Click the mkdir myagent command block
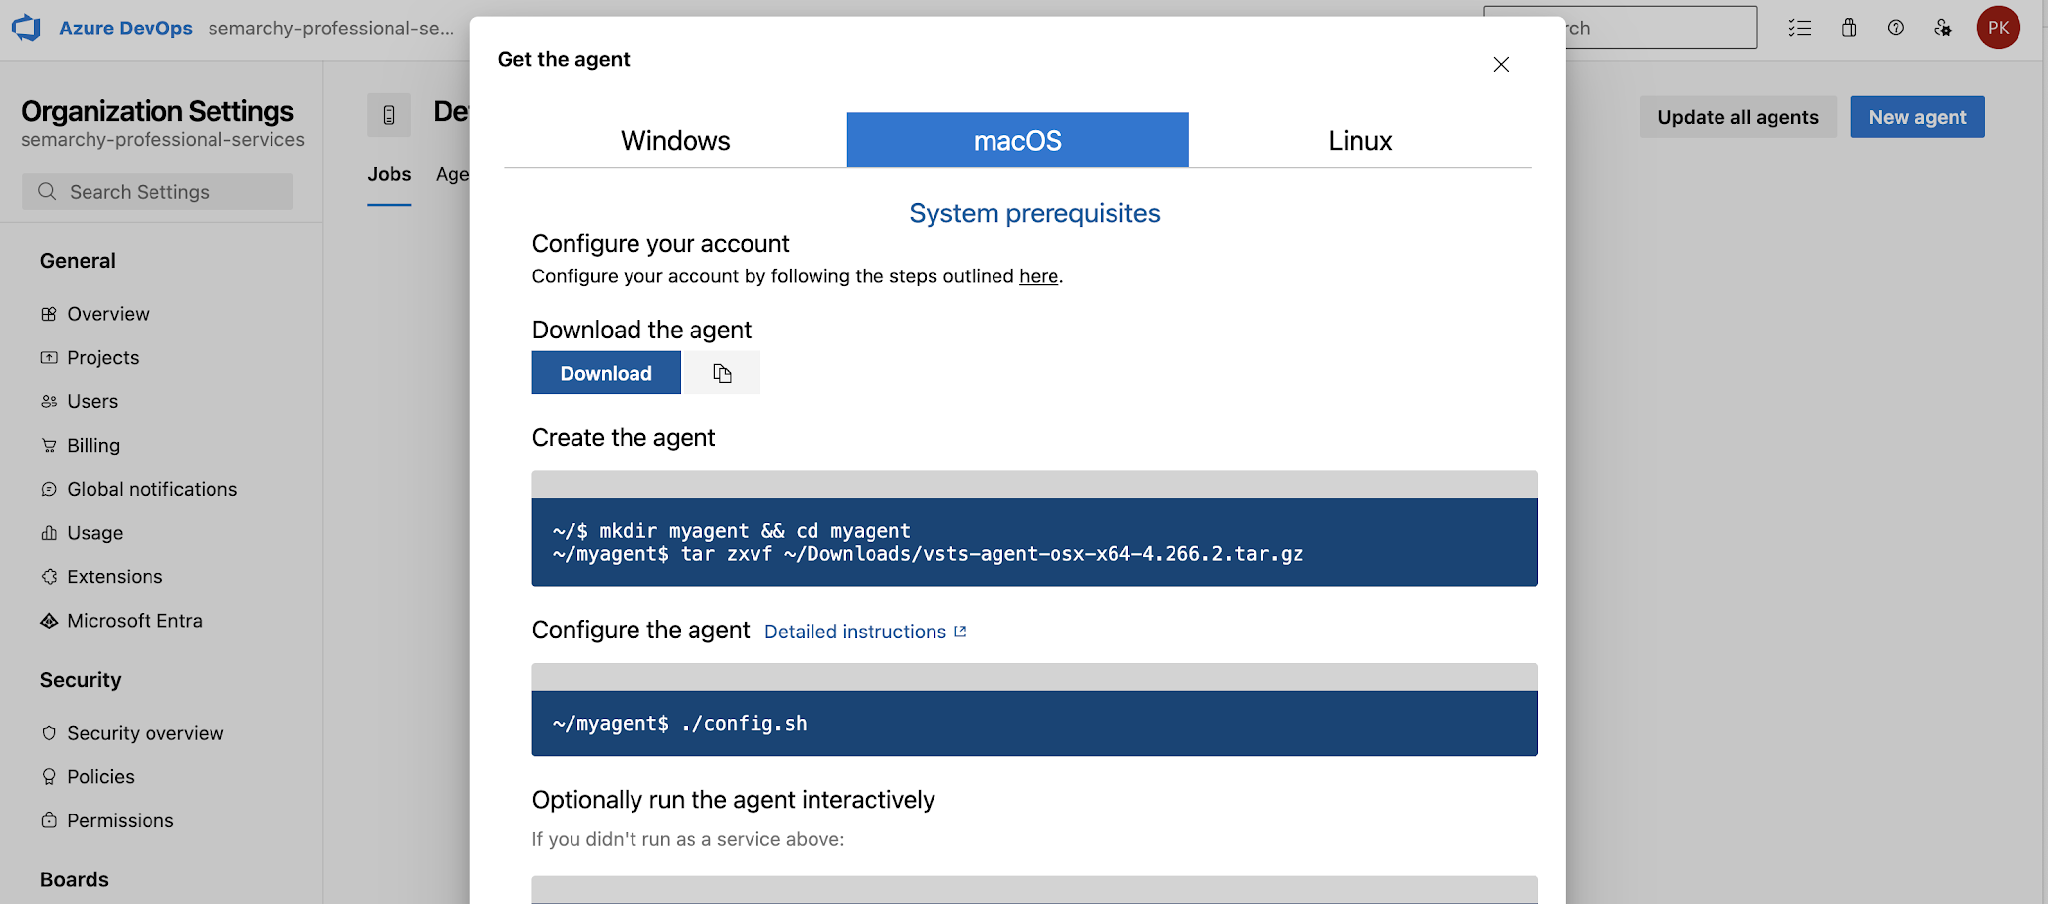 click(x=1034, y=542)
